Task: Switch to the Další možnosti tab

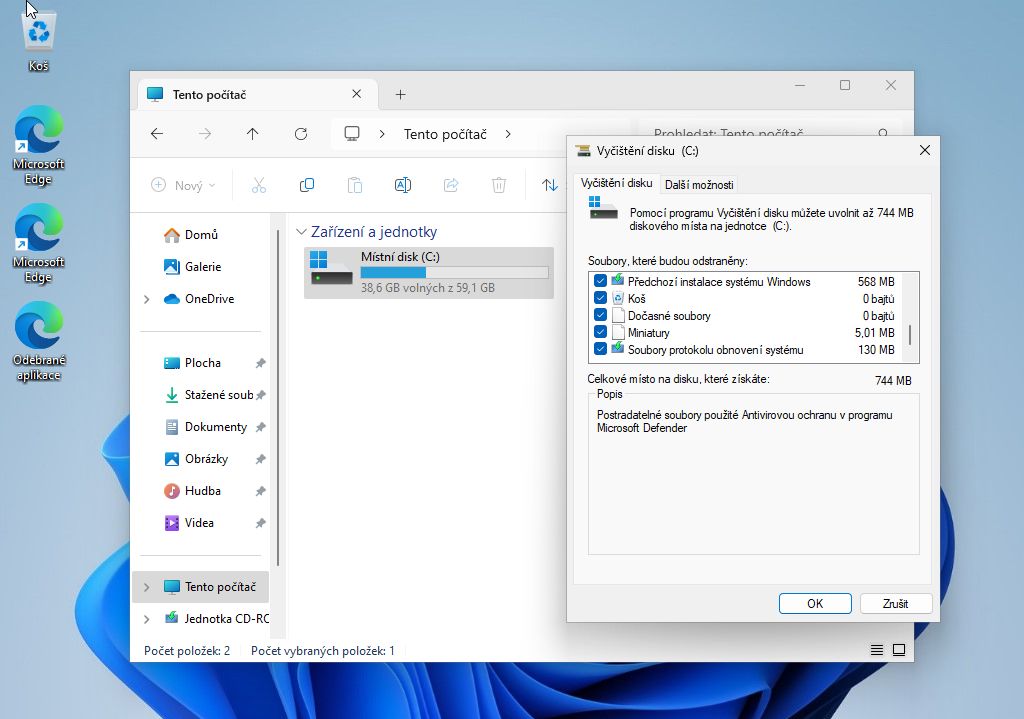Action: click(x=699, y=184)
